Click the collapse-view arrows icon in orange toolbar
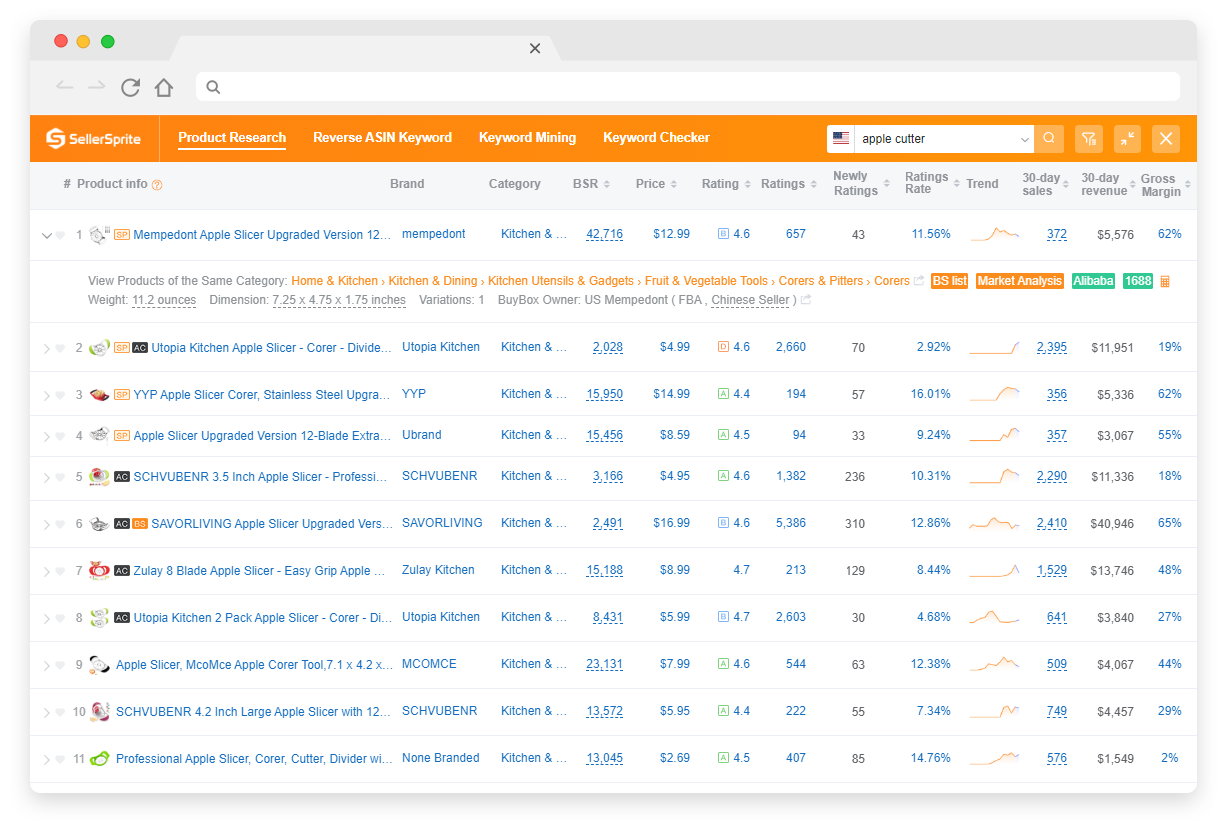Screen dimensions: 1230x821 (x=1127, y=138)
